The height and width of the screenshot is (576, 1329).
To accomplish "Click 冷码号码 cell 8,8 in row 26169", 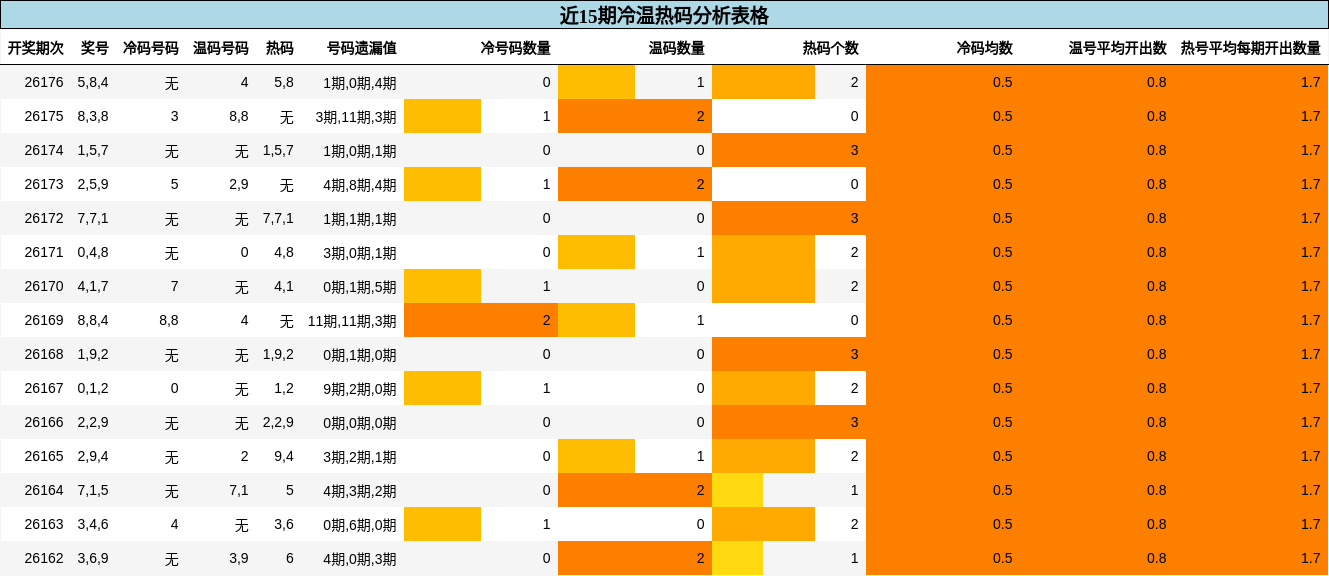I will 169,320.
